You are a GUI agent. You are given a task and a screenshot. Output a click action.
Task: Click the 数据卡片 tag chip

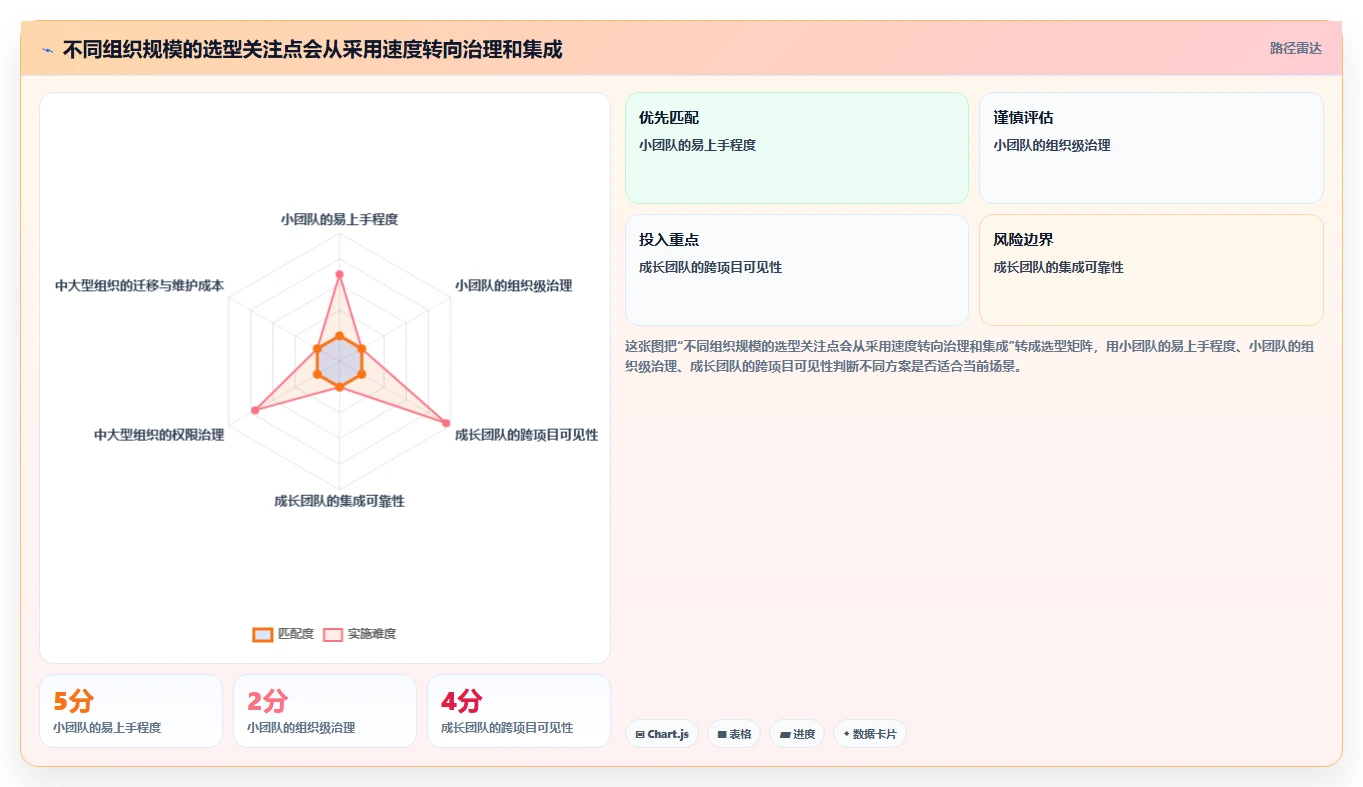870,734
